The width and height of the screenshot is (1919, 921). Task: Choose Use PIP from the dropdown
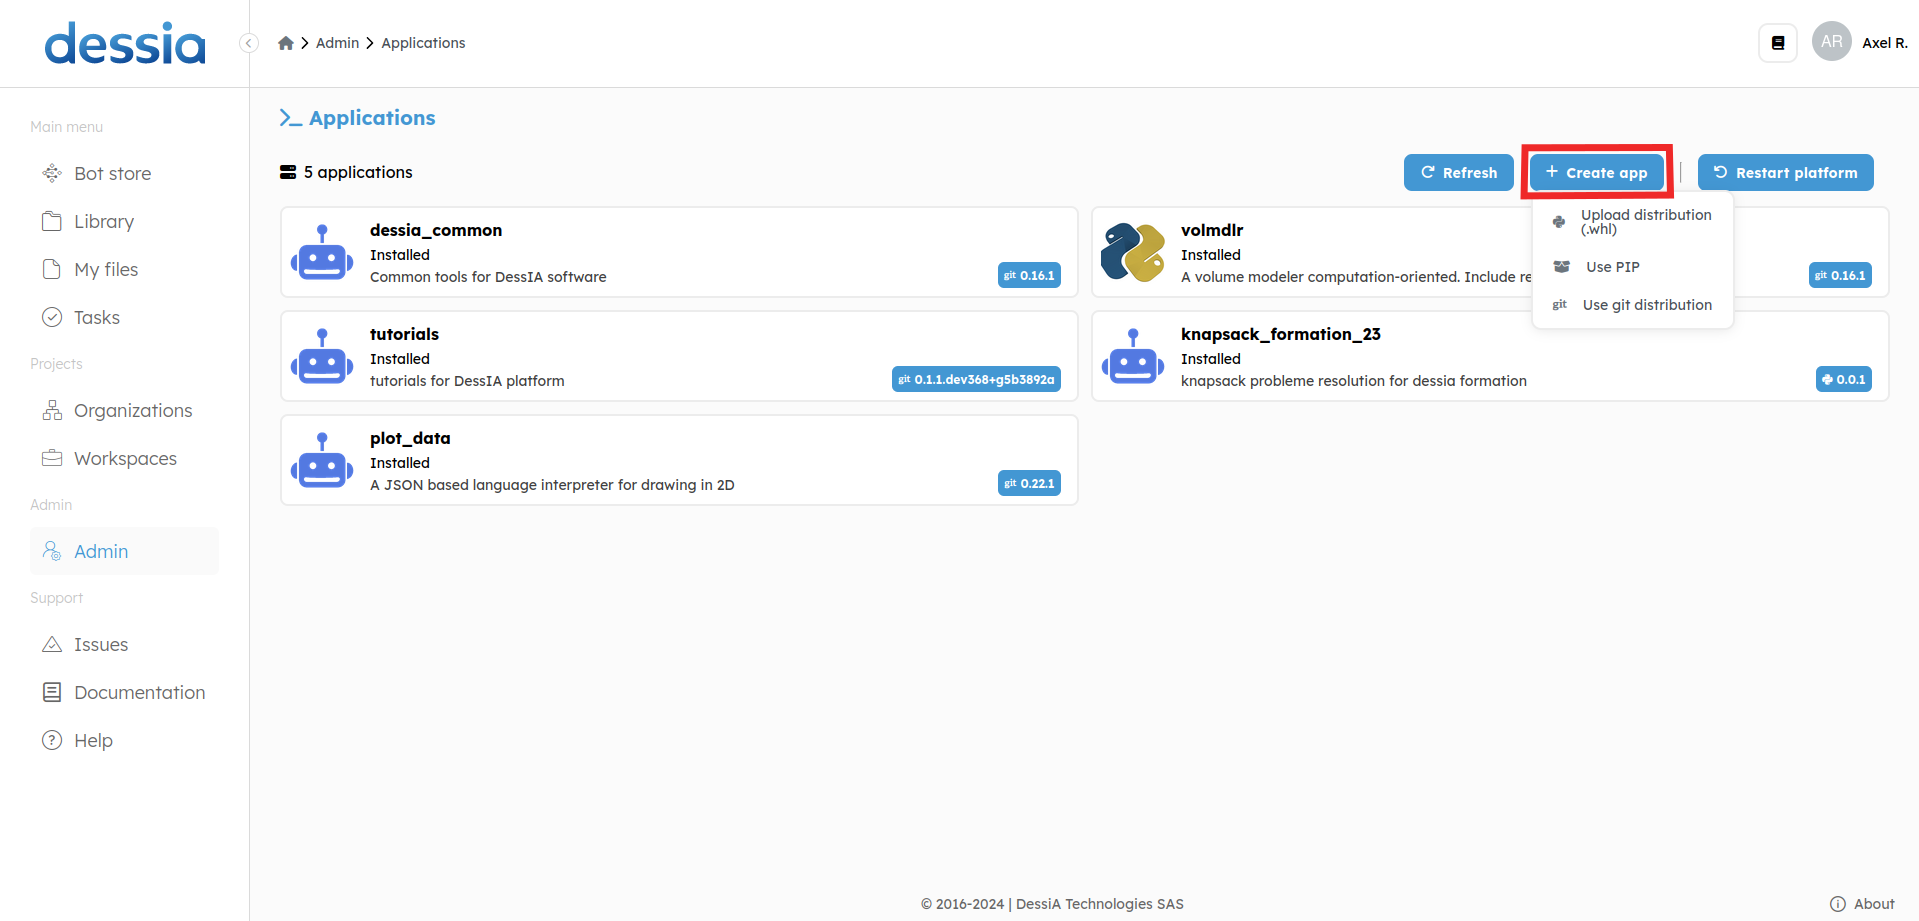pyautogui.click(x=1633, y=267)
